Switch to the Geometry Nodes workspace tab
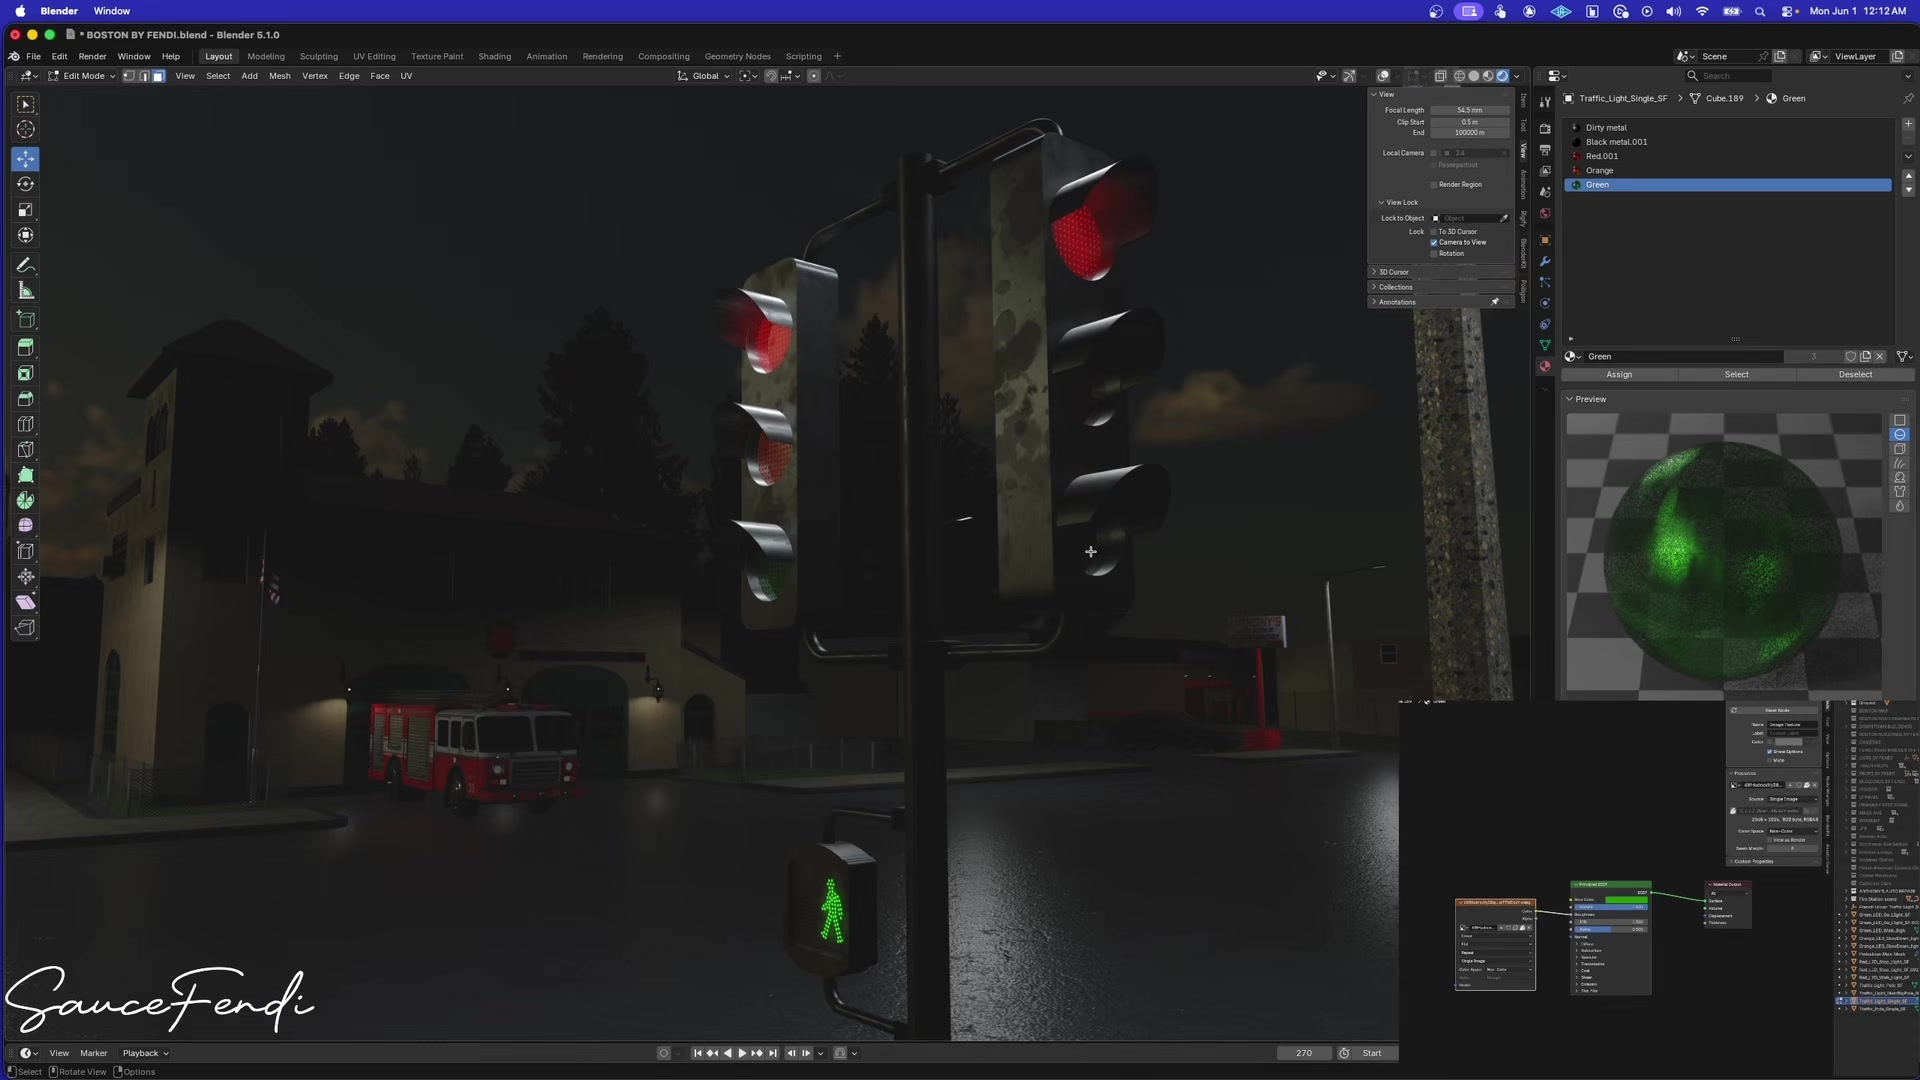Viewport: 1920px width, 1080px height. click(x=737, y=57)
